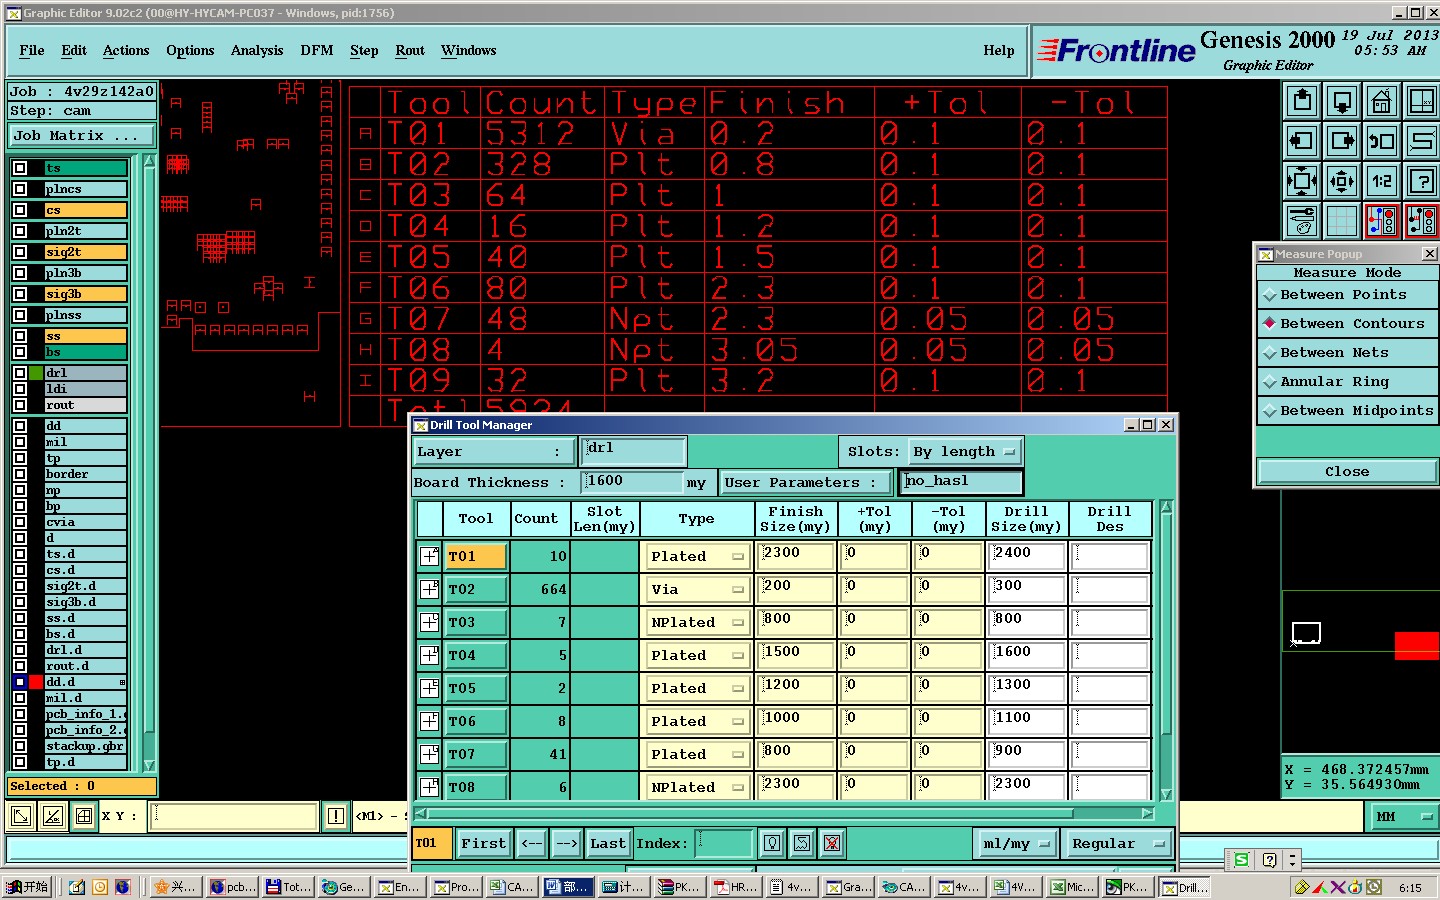Image resolution: width=1440 pixels, height=900 pixels.
Task: Click the undo previous view icon
Action: pos(1381,141)
